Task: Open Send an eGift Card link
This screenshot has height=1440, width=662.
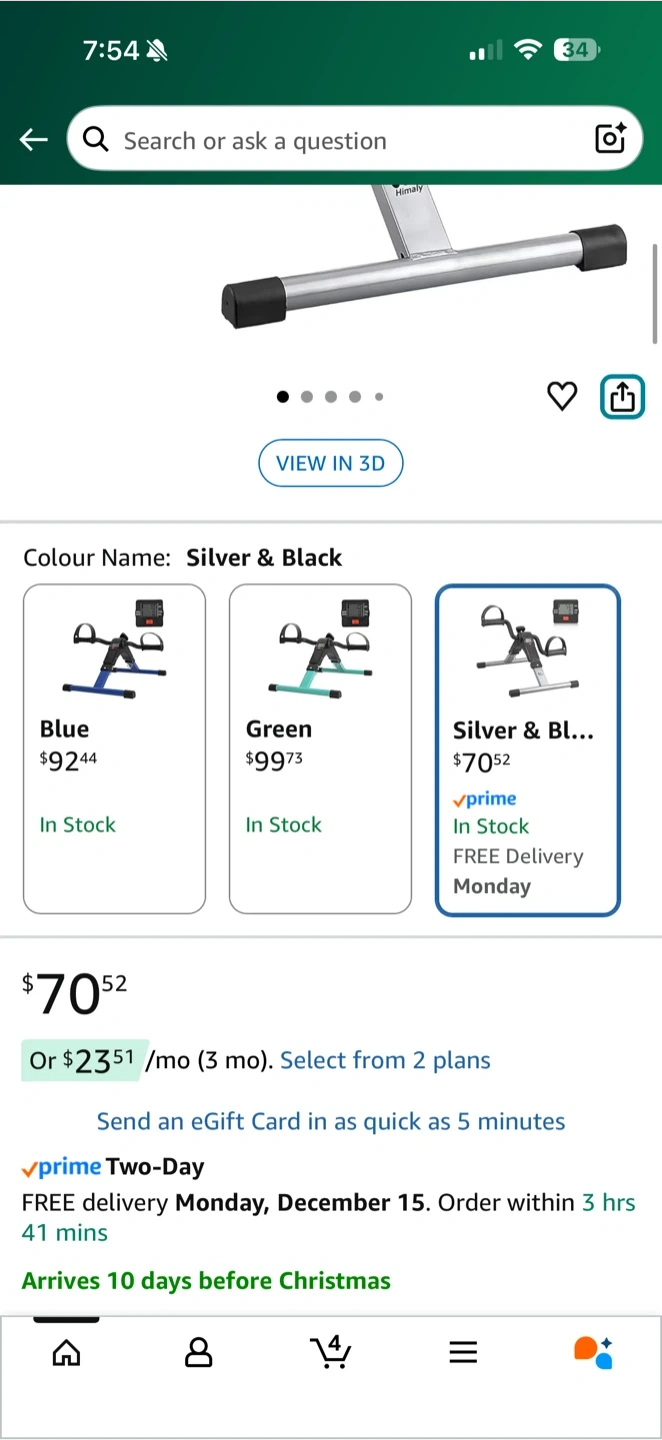Action: [x=331, y=1121]
